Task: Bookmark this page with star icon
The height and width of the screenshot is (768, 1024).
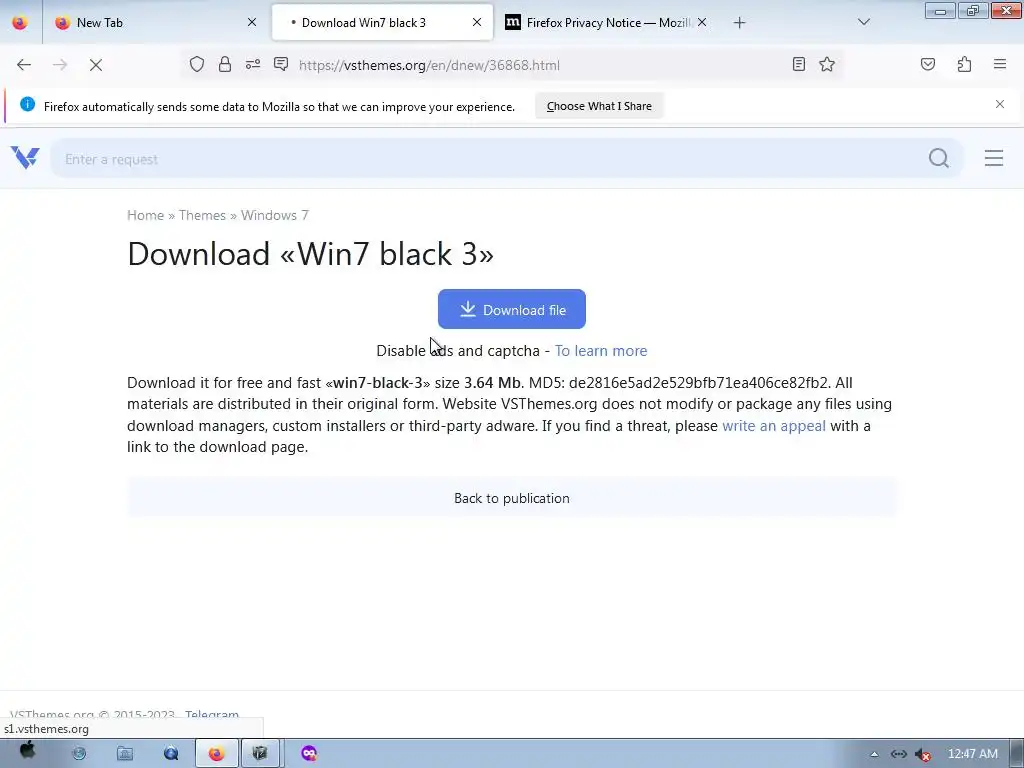Action: (x=827, y=64)
